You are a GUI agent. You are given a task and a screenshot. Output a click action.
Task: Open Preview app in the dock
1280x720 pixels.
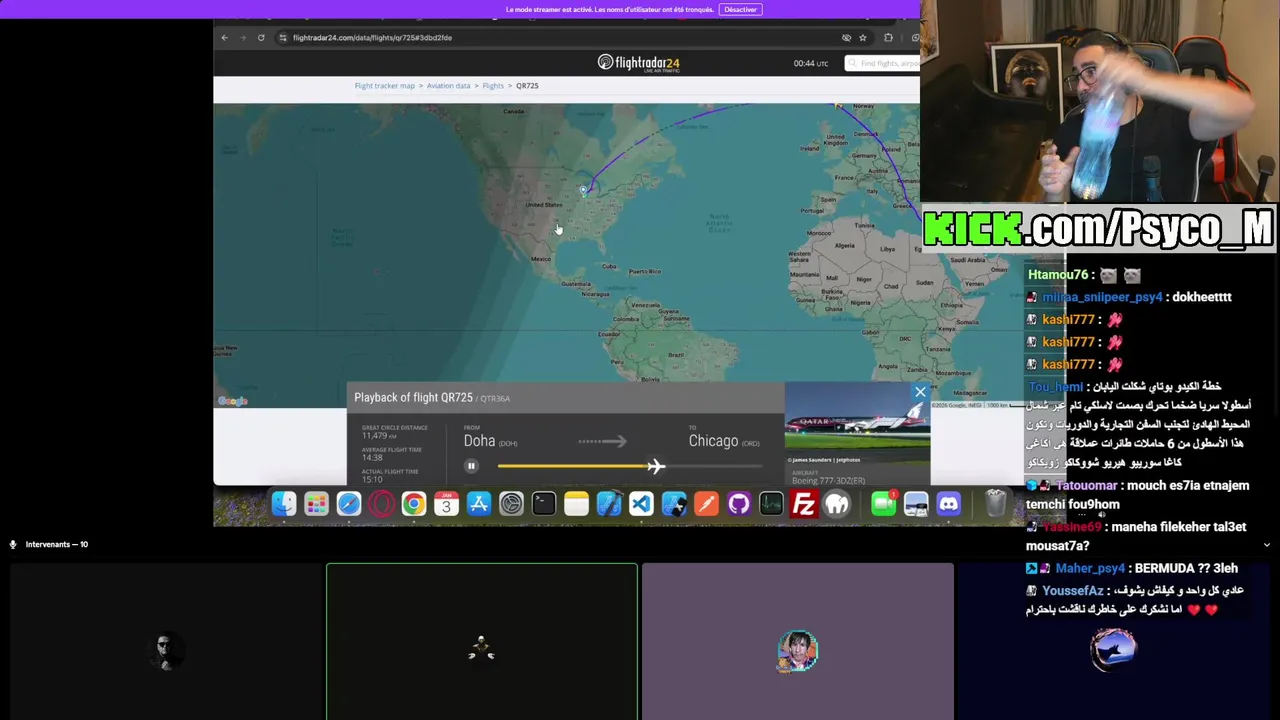point(916,504)
